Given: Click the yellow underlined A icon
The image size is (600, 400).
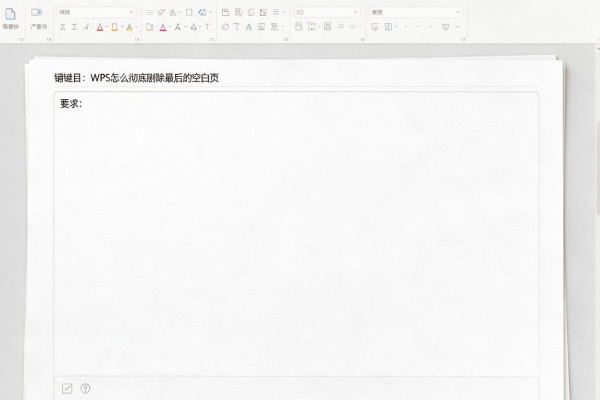Looking at the screenshot, I should [129, 27].
